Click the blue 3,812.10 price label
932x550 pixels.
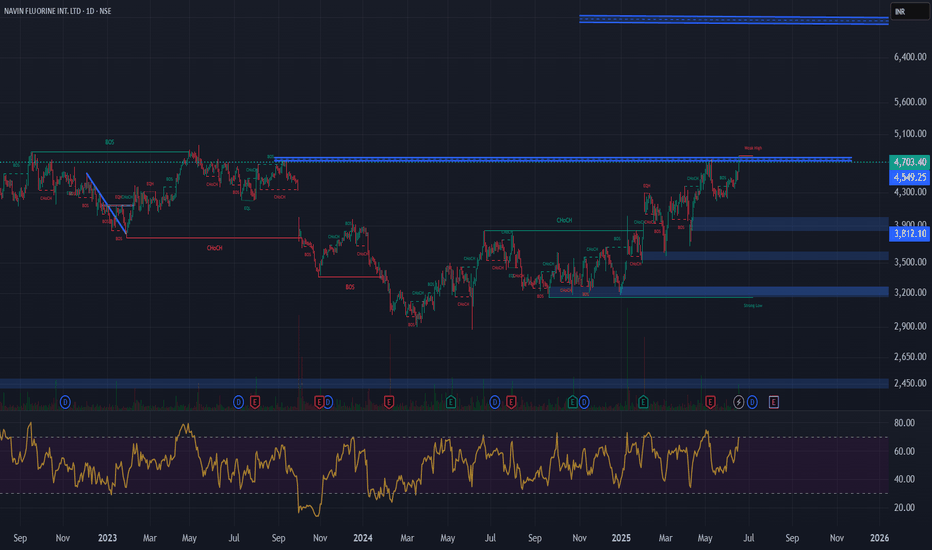(909, 234)
